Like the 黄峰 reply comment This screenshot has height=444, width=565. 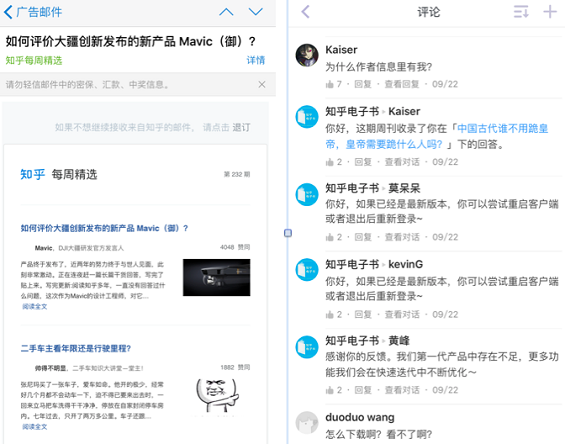(333, 390)
